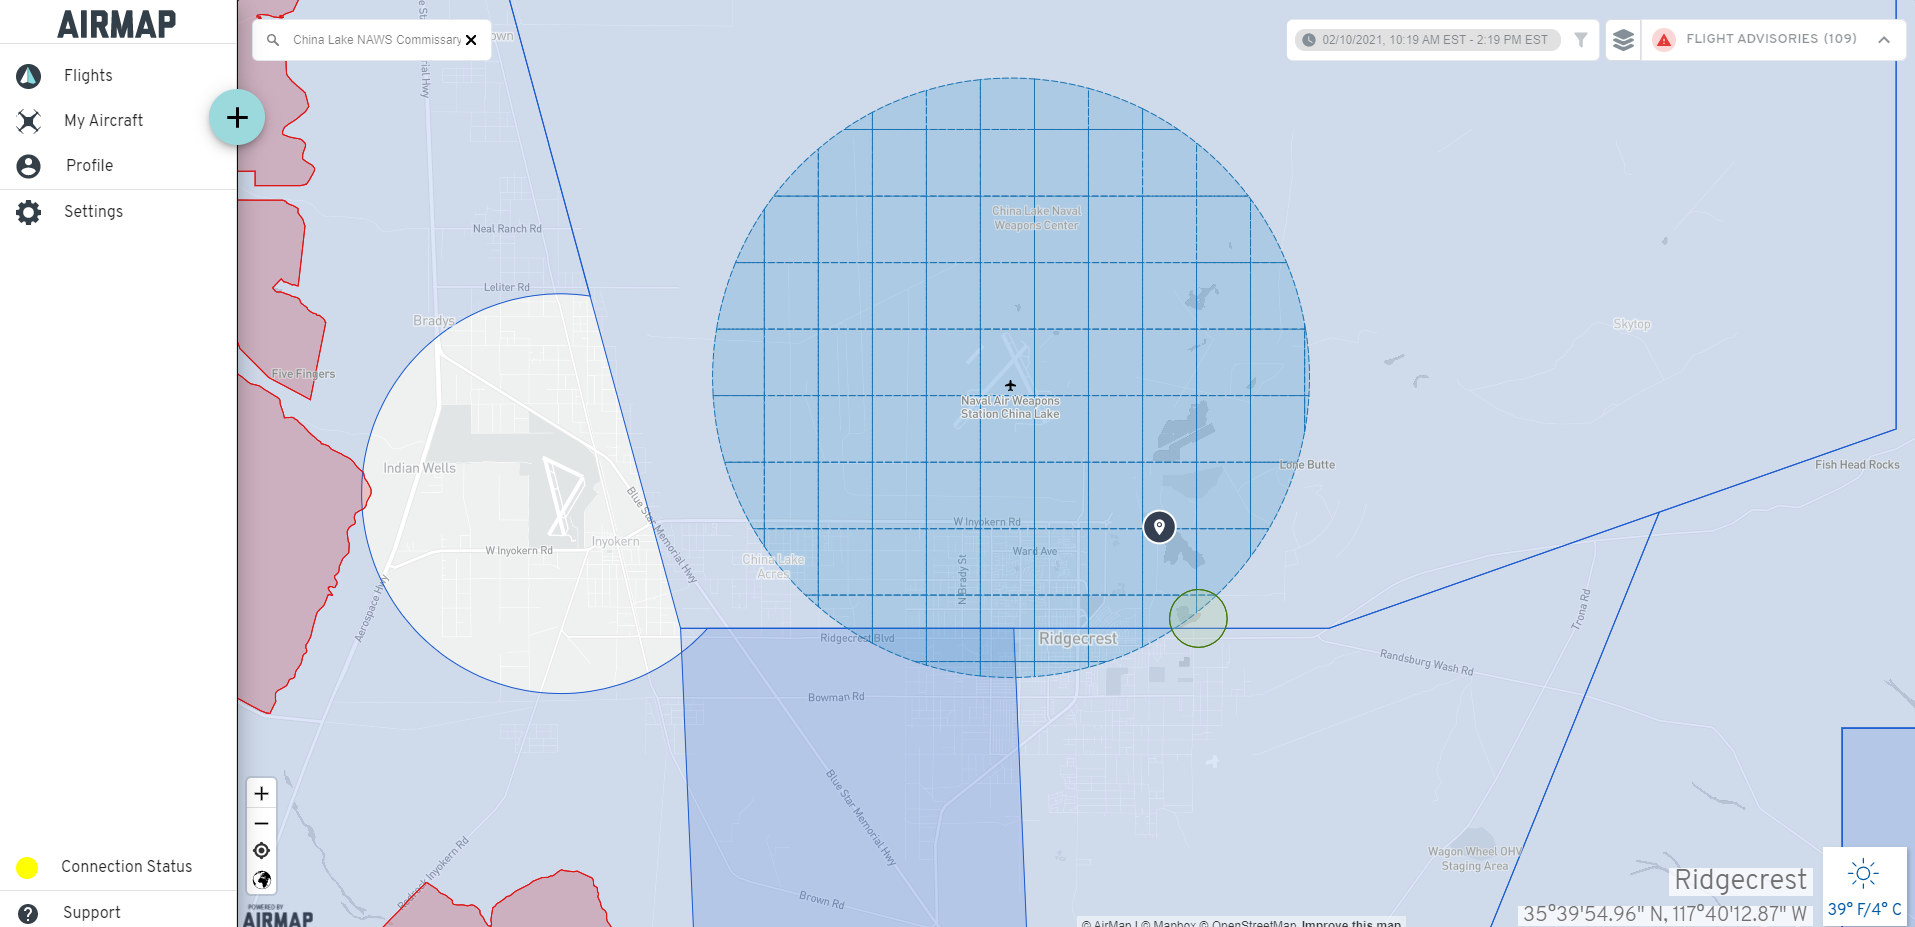This screenshot has width=1915, height=927.
Task: Clear the China Lake search text
Action: point(471,40)
